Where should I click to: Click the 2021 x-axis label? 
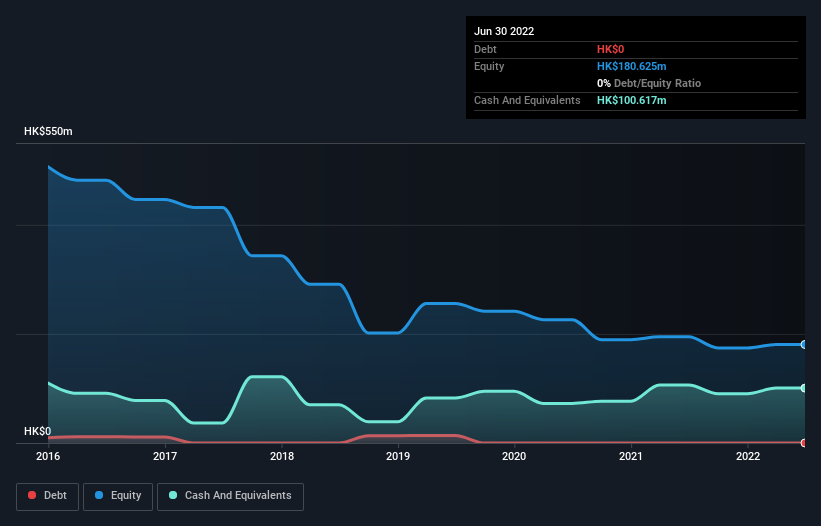click(x=631, y=456)
